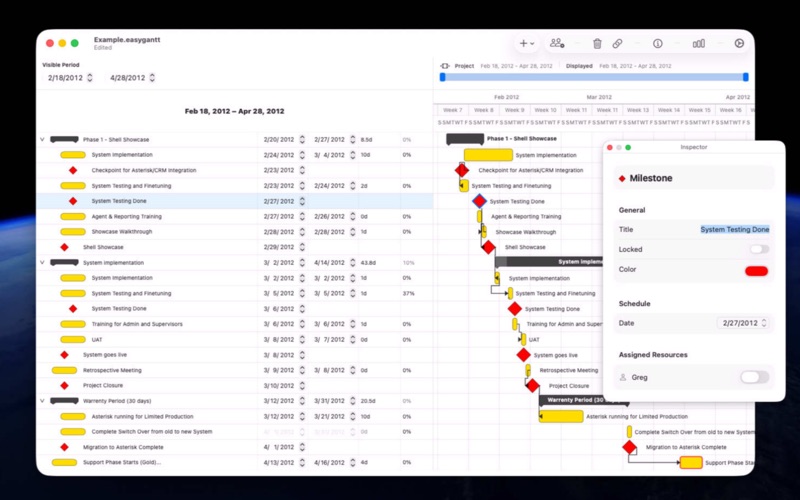Click the yellow task icon of Showcase Walkthrough row
Screen dimensions: 800x500
coord(73,232)
